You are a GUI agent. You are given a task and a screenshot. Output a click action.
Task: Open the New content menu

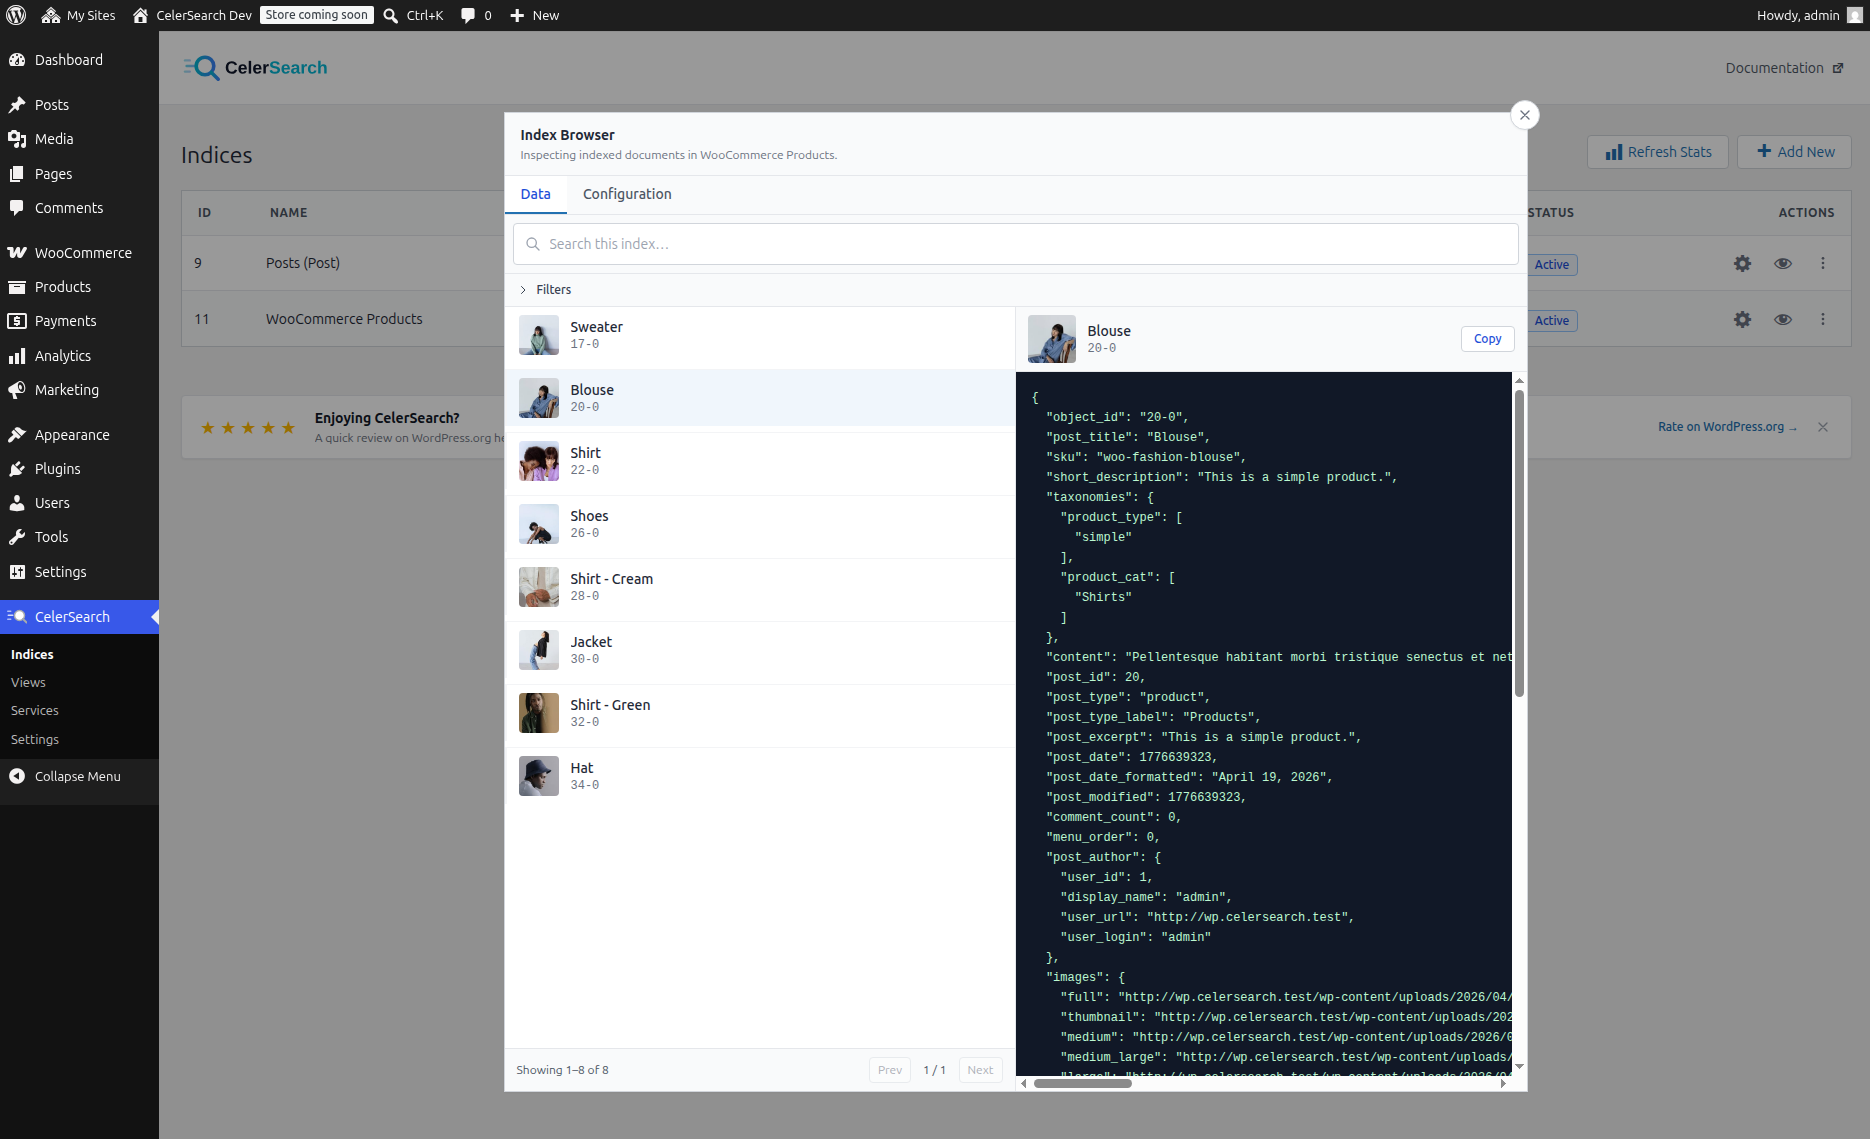(535, 15)
